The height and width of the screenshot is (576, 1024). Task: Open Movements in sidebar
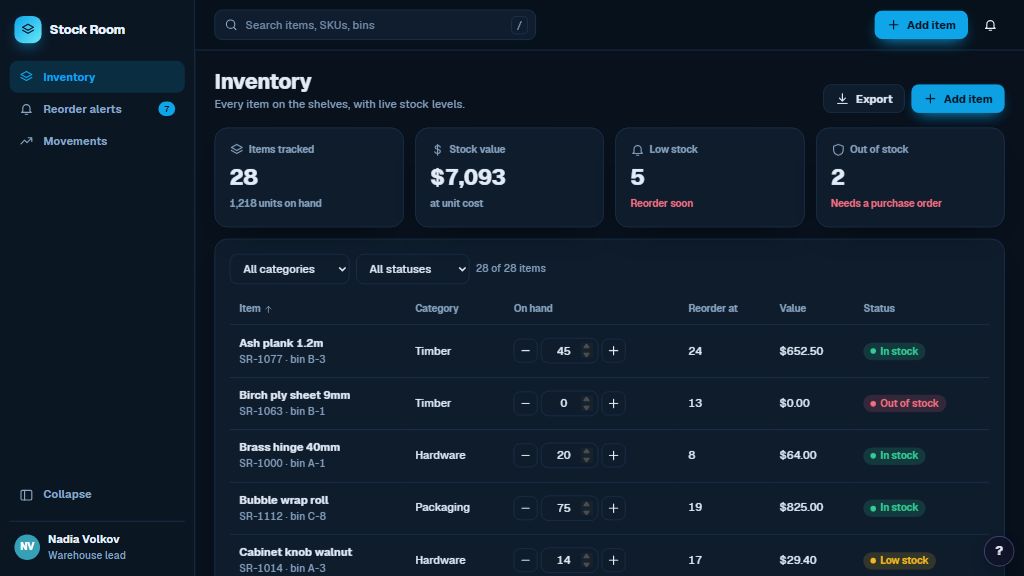click(97, 141)
